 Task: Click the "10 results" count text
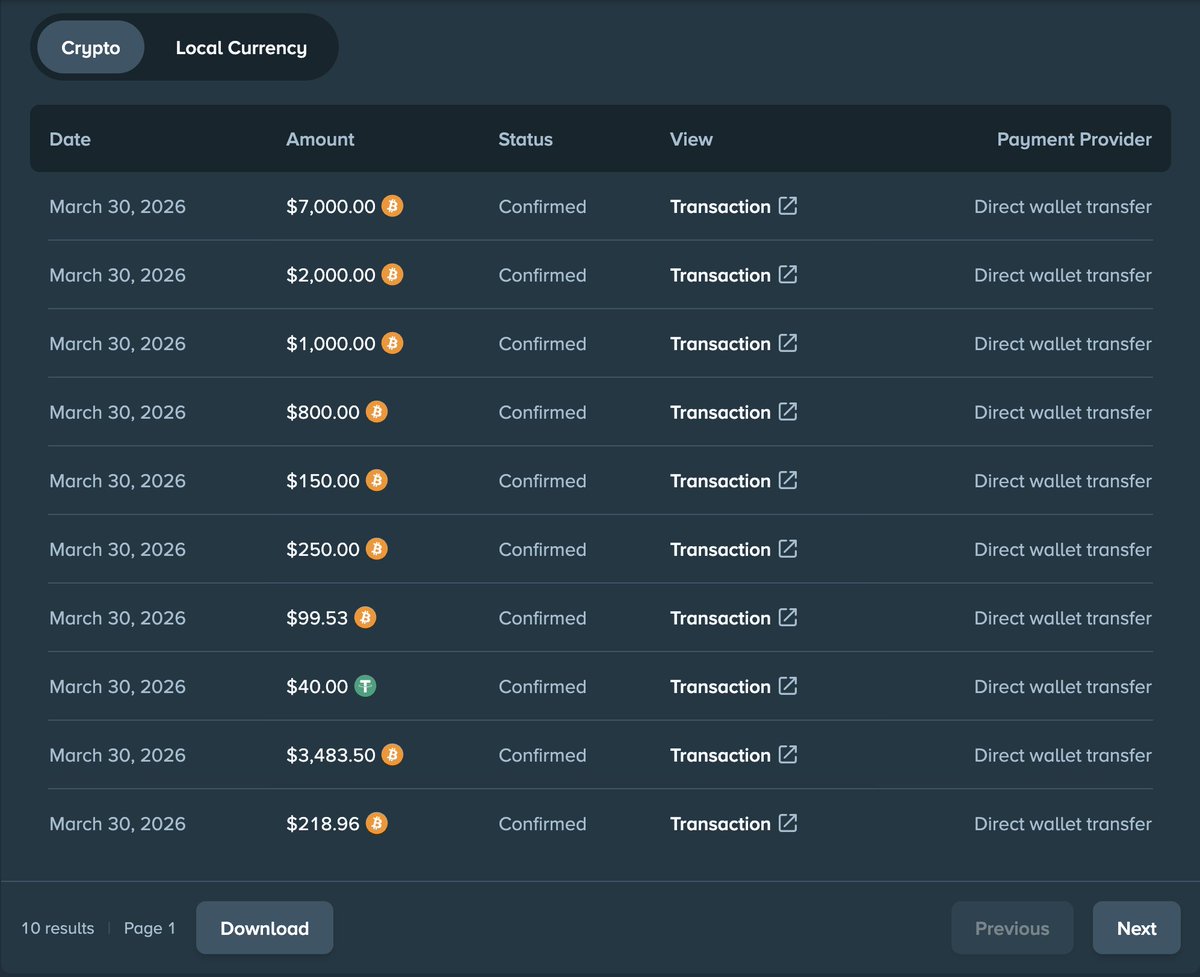(58, 928)
